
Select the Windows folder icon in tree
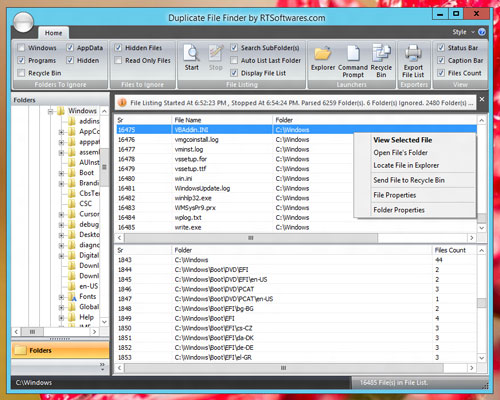(x=61, y=111)
